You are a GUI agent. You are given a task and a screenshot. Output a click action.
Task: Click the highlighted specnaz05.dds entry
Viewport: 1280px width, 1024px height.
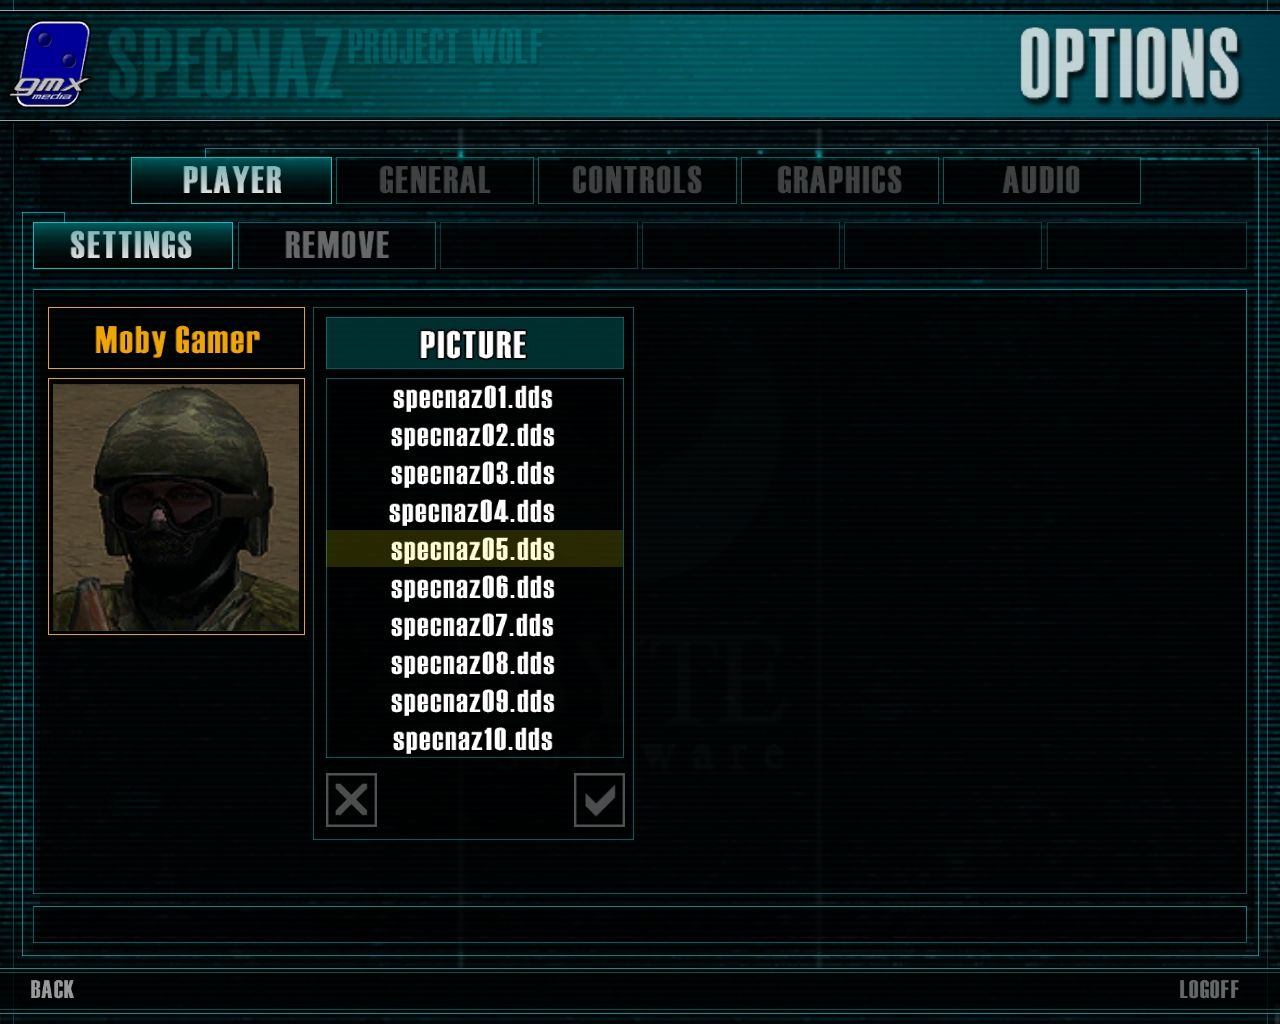474,549
